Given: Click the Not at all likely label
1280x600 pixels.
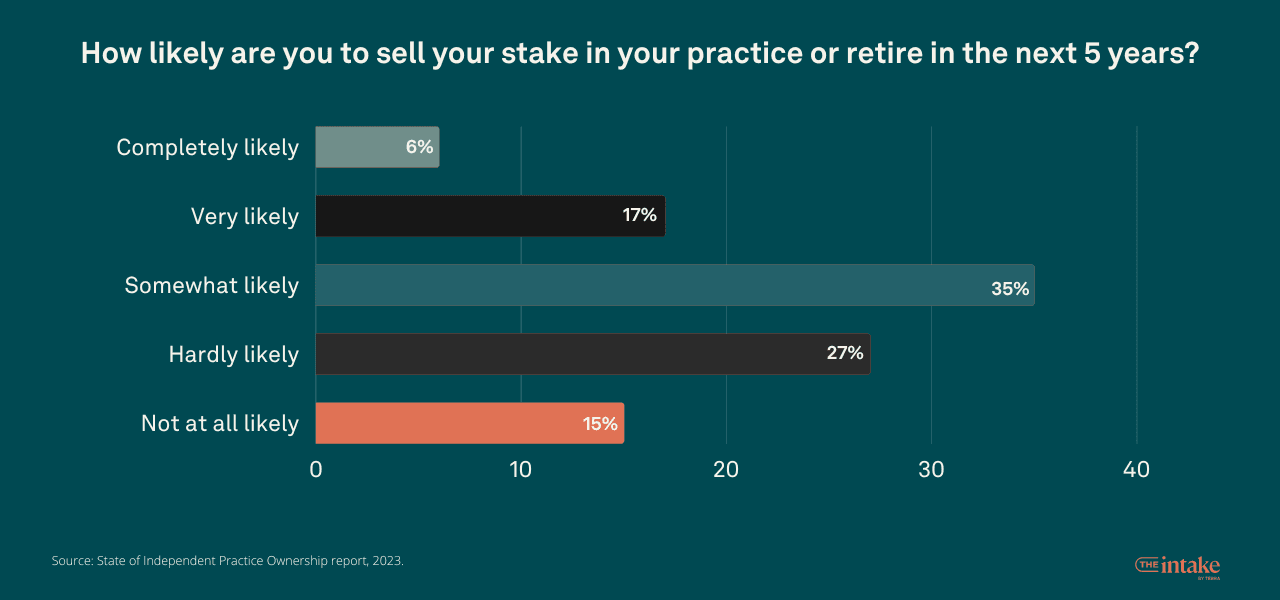Looking at the screenshot, I should click(x=220, y=424).
